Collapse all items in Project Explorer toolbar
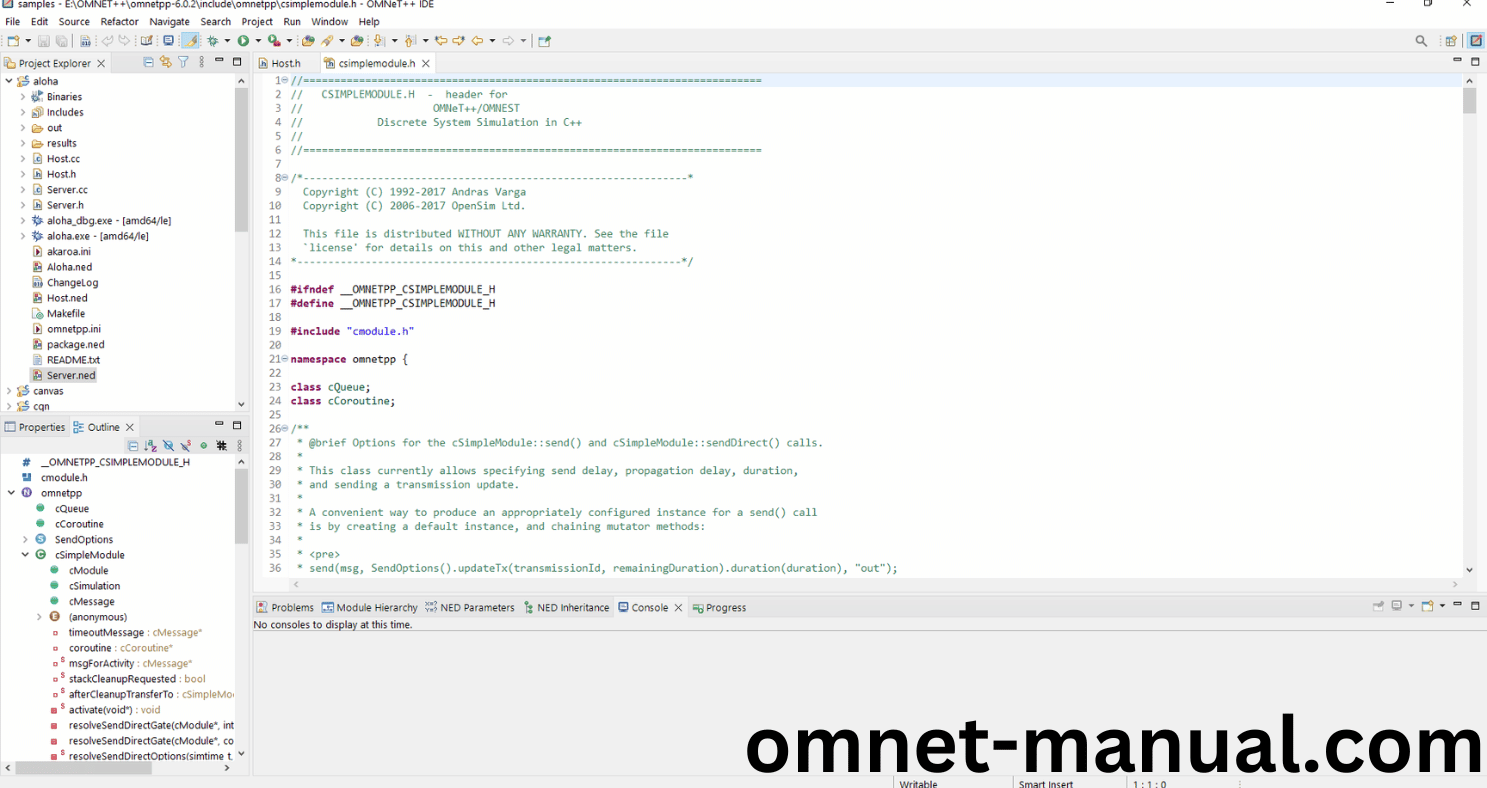The height and width of the screenshot is (788, 1487). click(x=148, y=62)
